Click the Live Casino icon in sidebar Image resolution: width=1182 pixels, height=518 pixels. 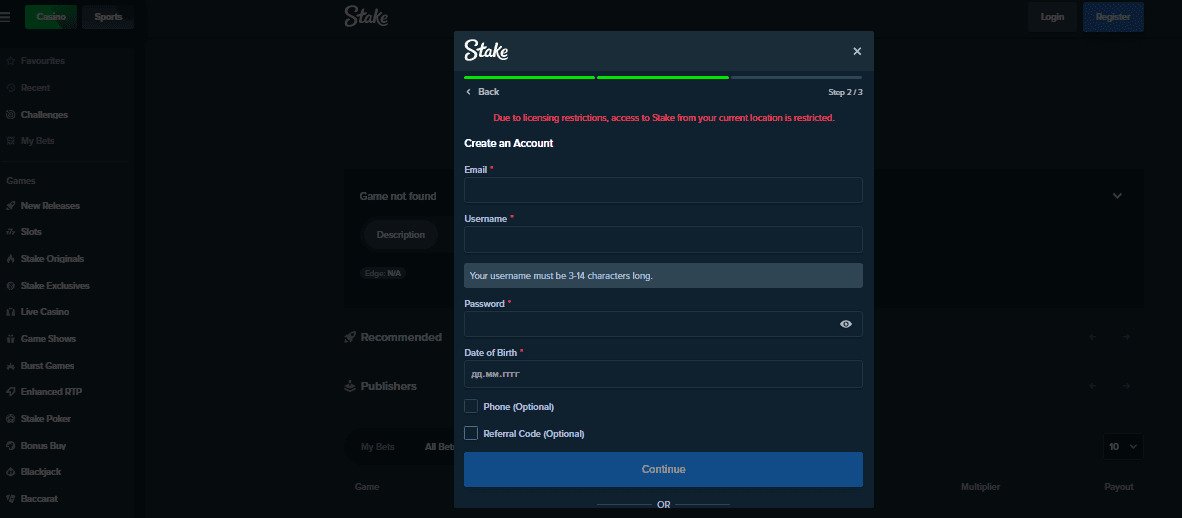tap(11, 312)
